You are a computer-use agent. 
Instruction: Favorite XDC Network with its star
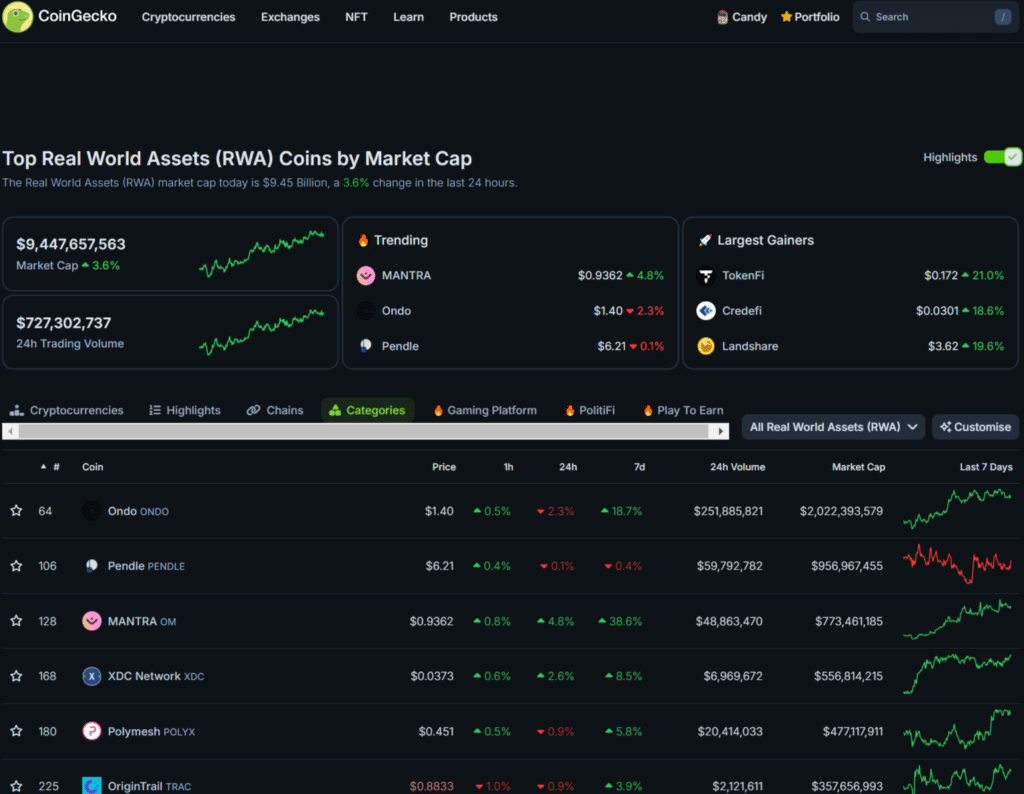(16, 676)
